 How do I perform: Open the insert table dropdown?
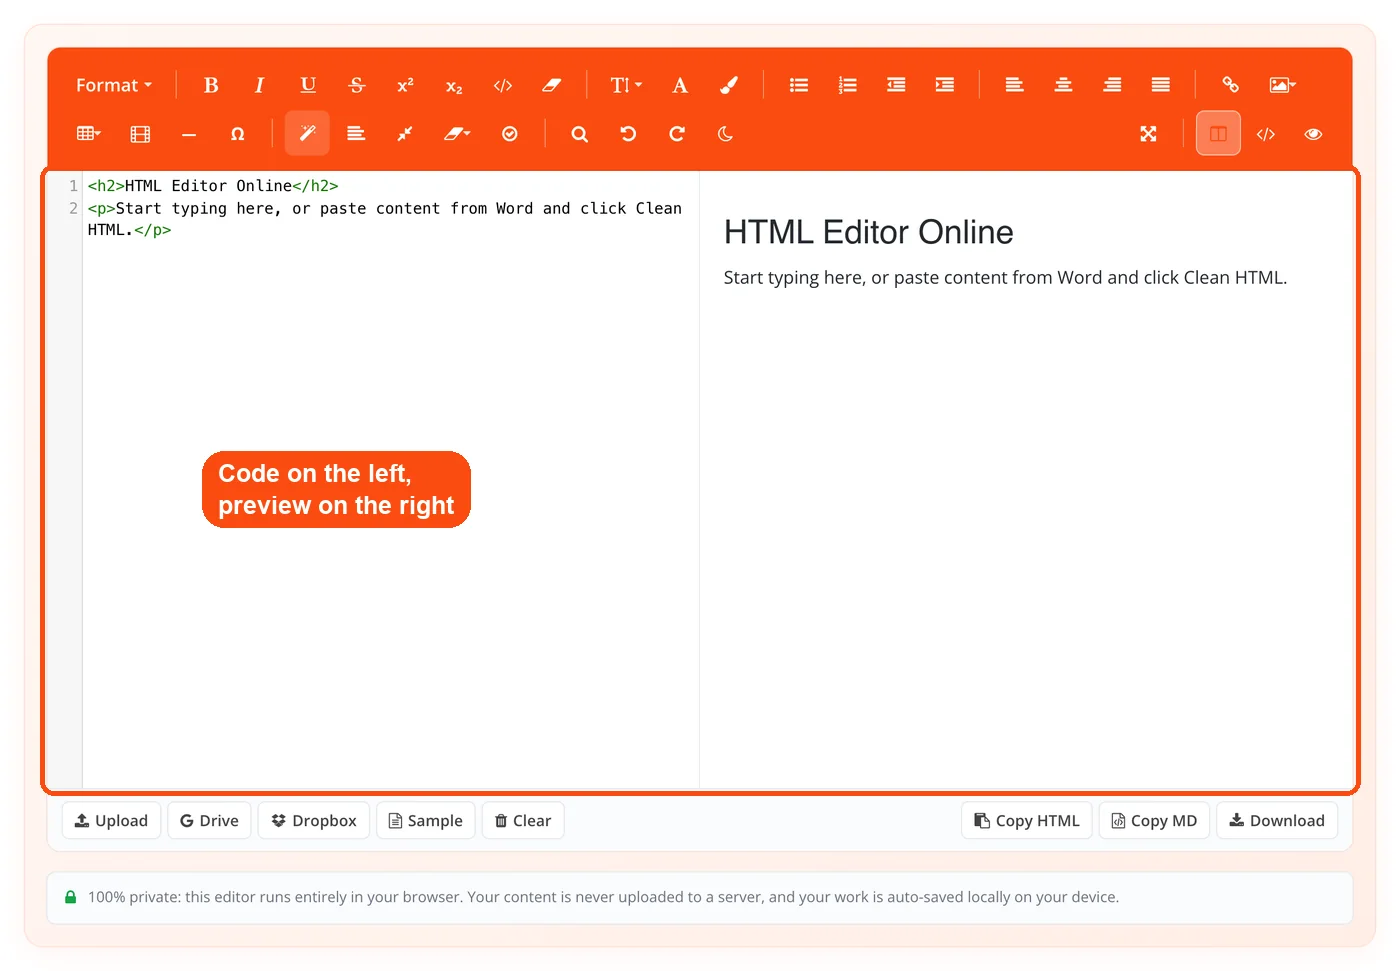click(89, 134)
